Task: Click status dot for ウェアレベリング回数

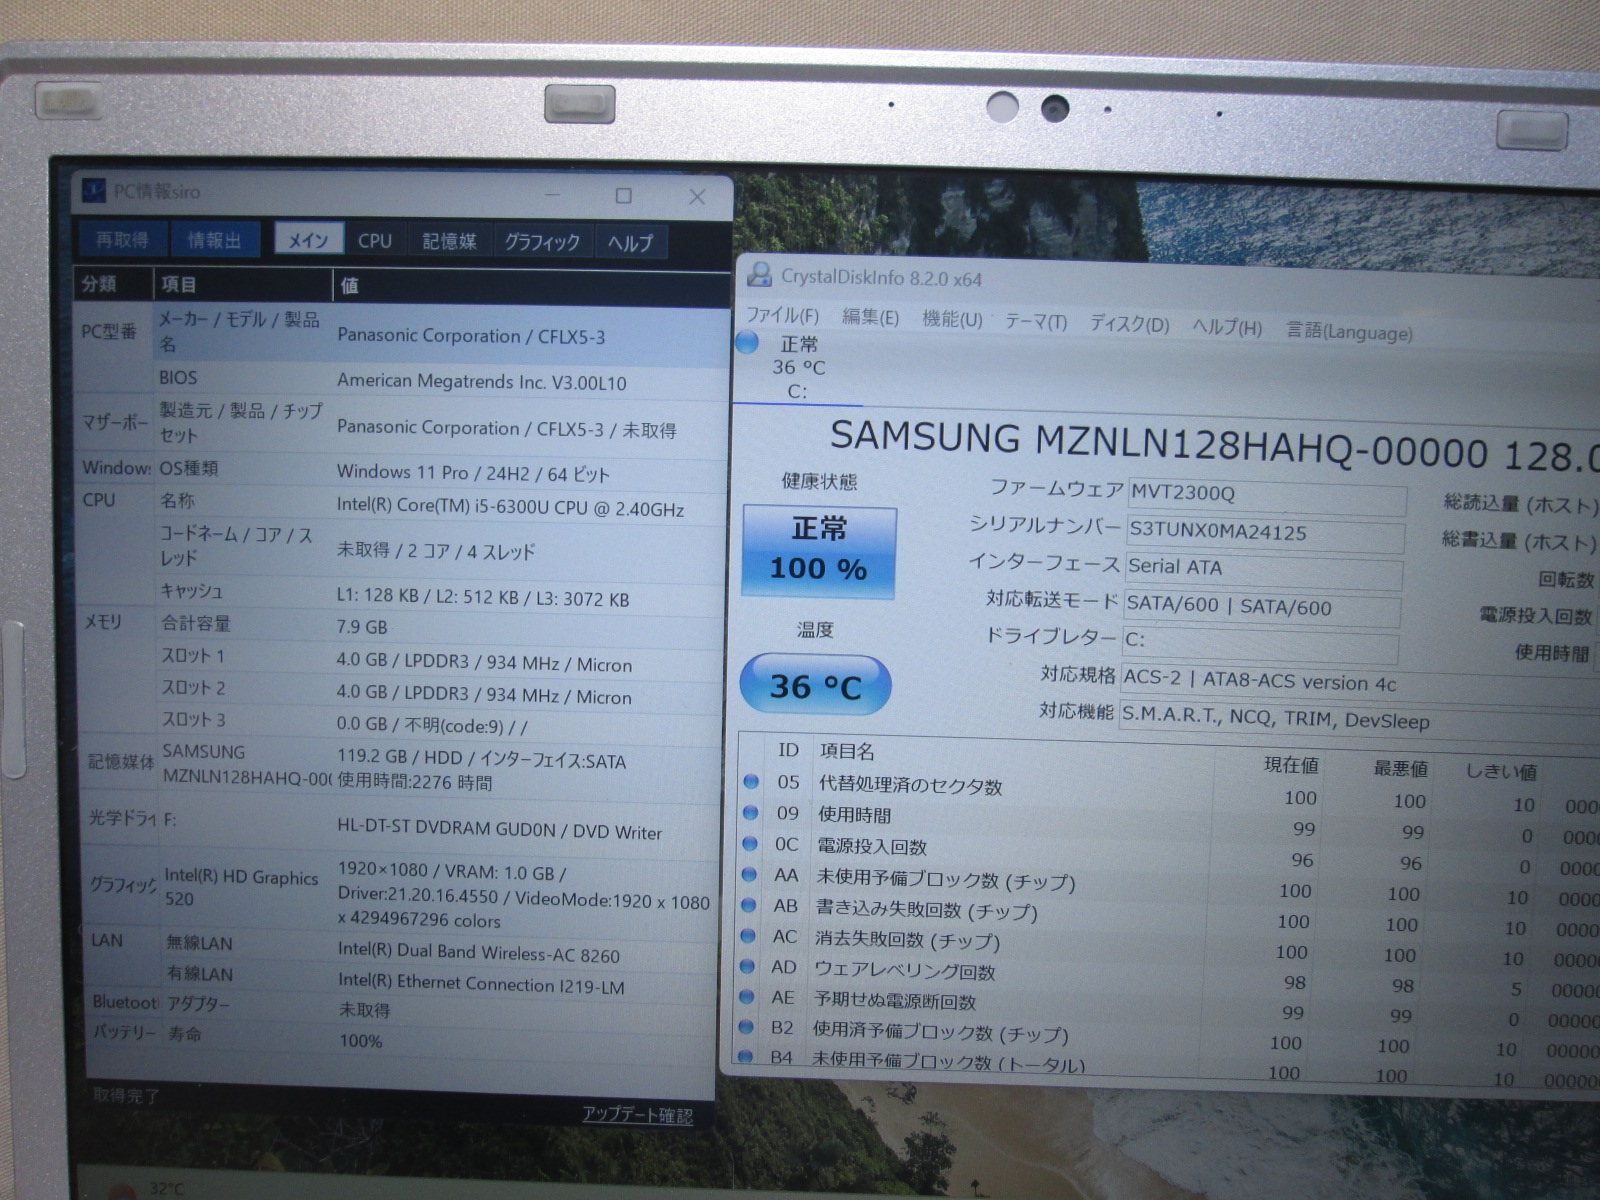Action: coord(747,966)
